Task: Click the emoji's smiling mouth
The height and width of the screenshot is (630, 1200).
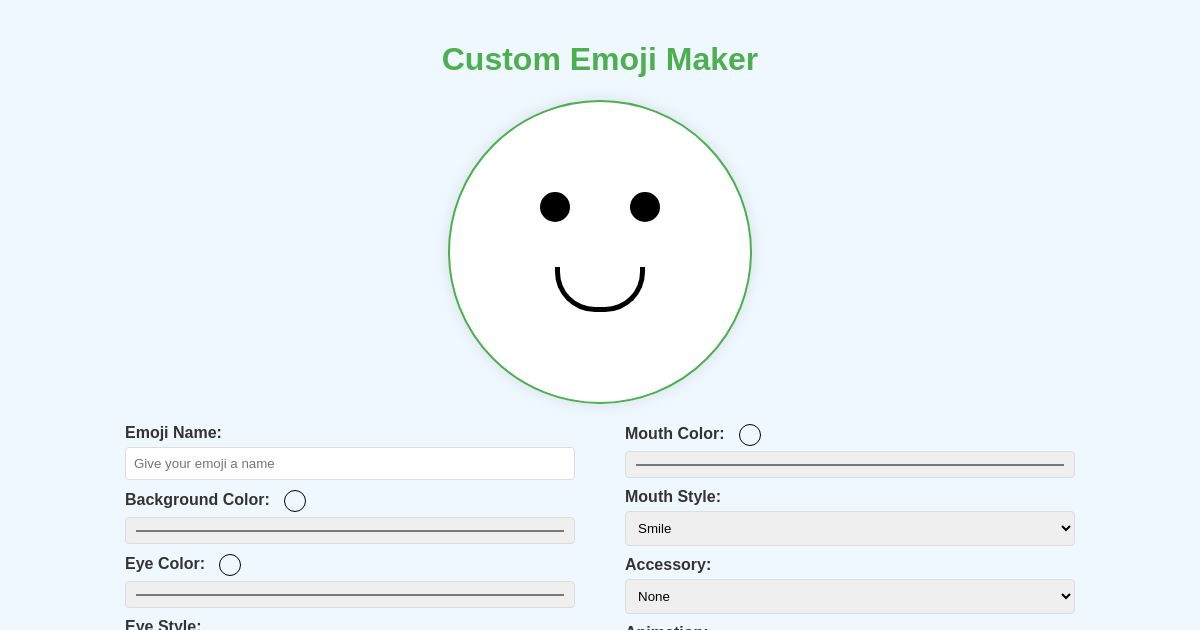Action: click(x=600, y=290)
